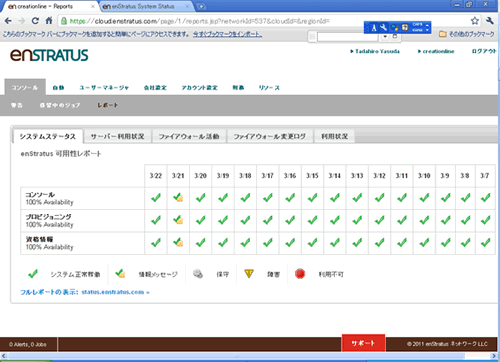Click the browser address bar URL
This screenshot has height=362, width=500.
199,21
